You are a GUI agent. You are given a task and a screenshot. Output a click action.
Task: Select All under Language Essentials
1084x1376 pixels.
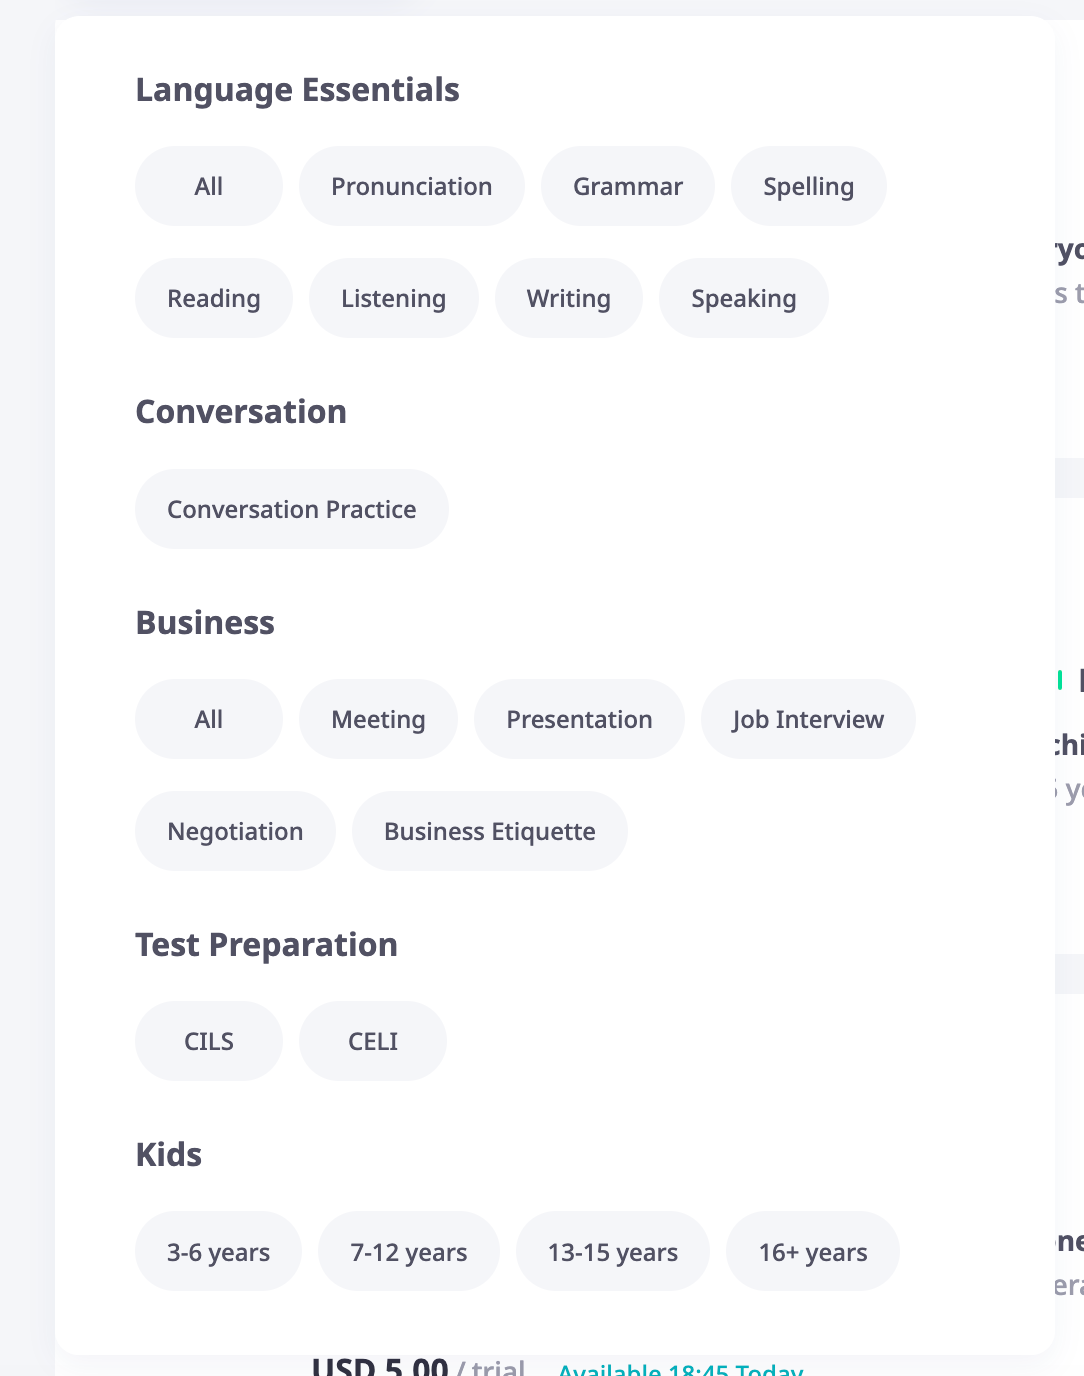209,186
